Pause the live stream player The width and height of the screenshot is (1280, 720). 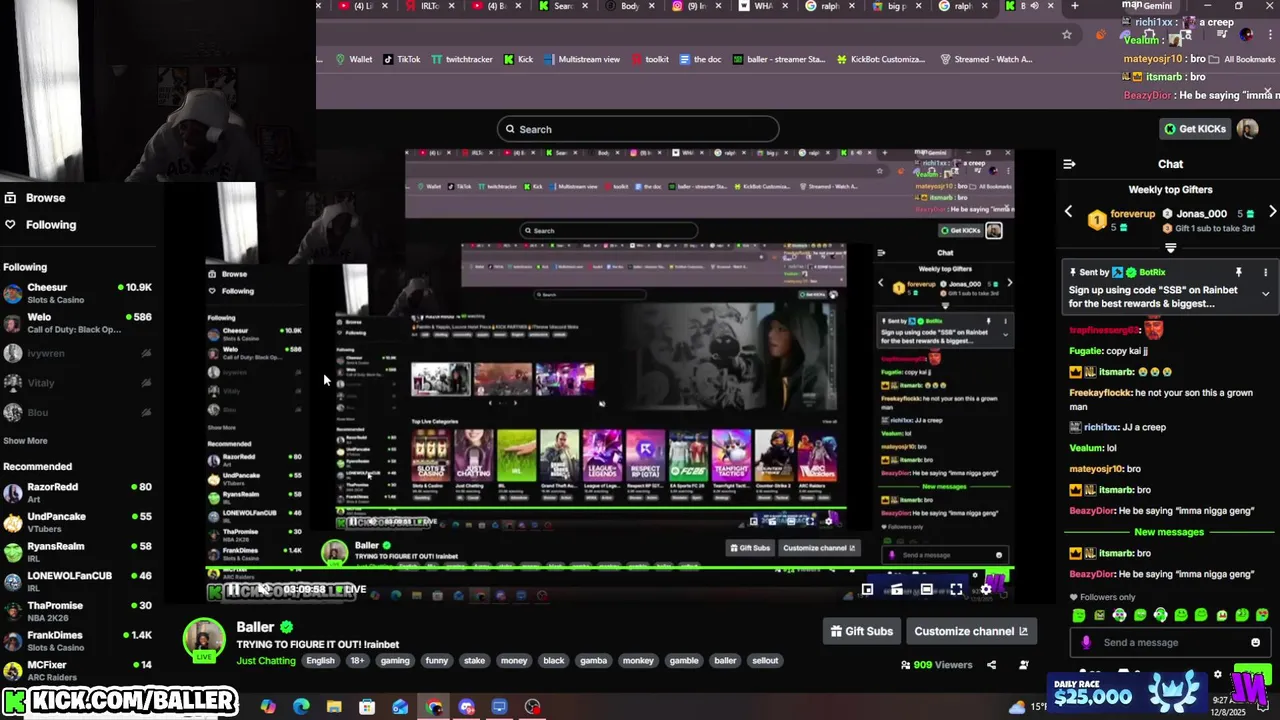click(234, 590)
